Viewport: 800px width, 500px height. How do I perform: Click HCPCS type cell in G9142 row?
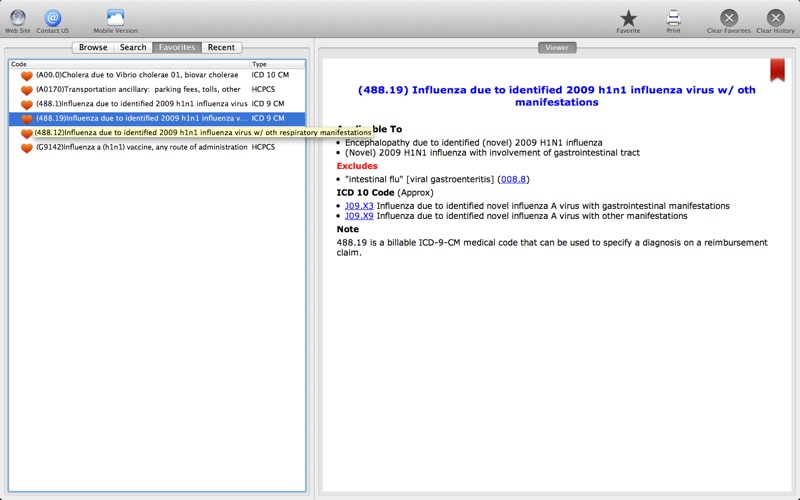point(263,147)
